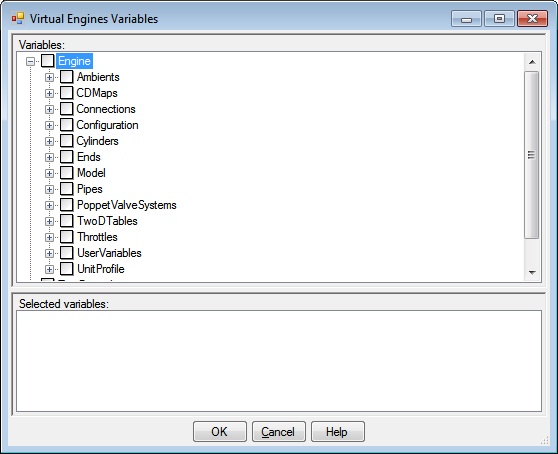Tick the TwoDTables checkbox

click(x=67, y=221)
